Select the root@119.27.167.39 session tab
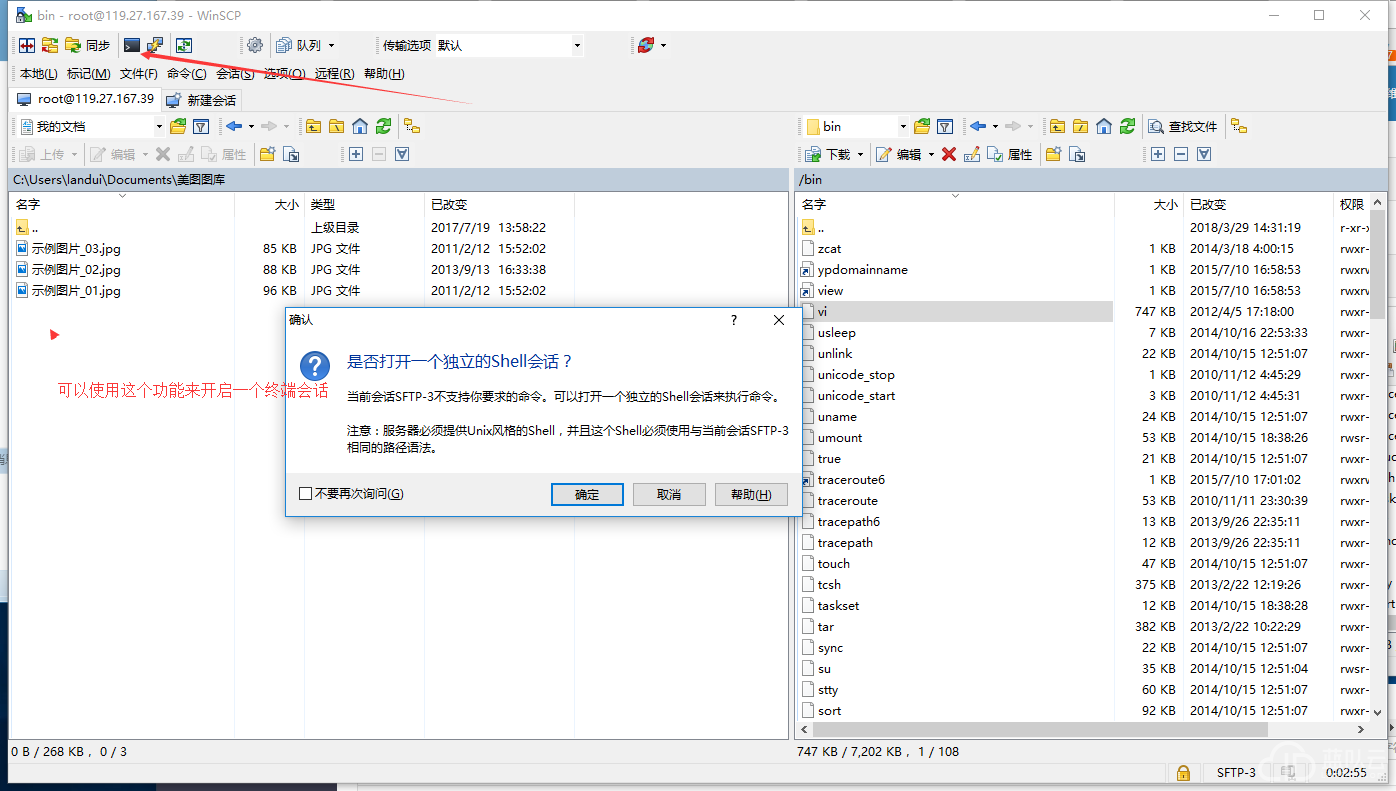Screen dimensions: 1396x791 coord(85,99)
